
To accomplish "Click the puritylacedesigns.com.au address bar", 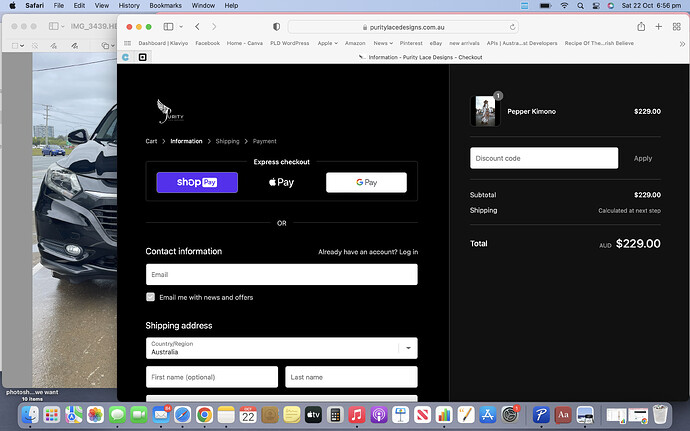I will pos(403,27).
